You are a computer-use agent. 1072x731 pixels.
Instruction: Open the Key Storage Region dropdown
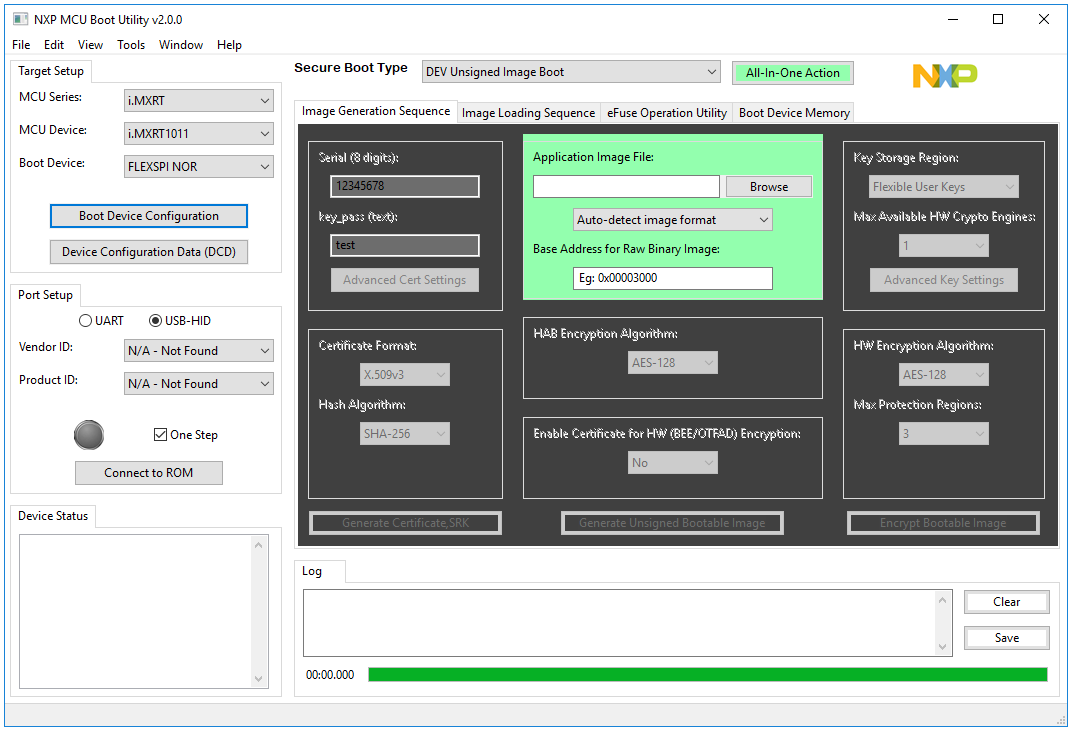pyautogui.click(x=943, y=187)
